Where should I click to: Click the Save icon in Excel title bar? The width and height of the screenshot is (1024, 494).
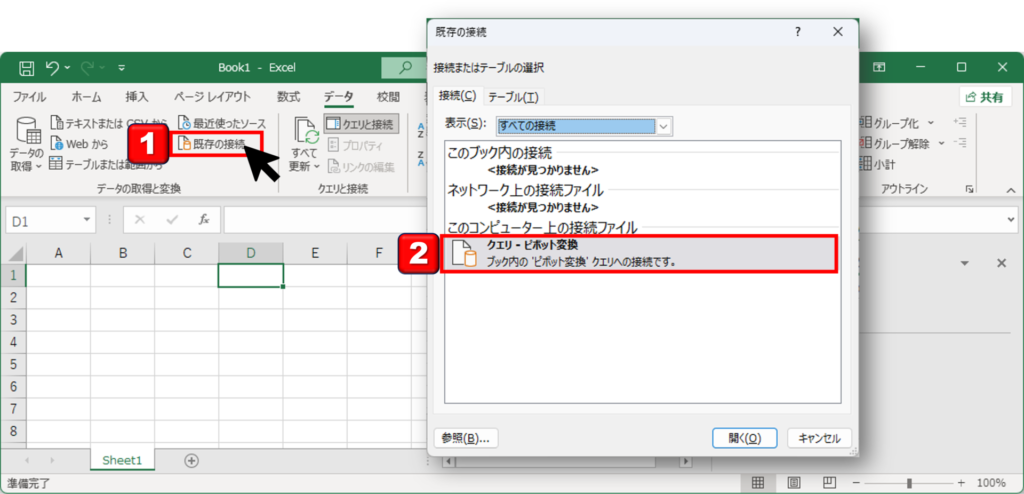point(27,67)
